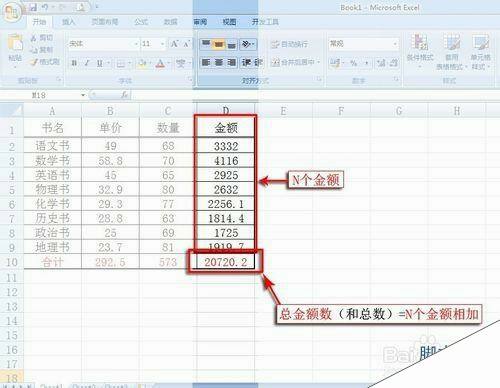Screen dimensions: 500x388
Task: Toggle underline formatting button
Action: point(99,63)
